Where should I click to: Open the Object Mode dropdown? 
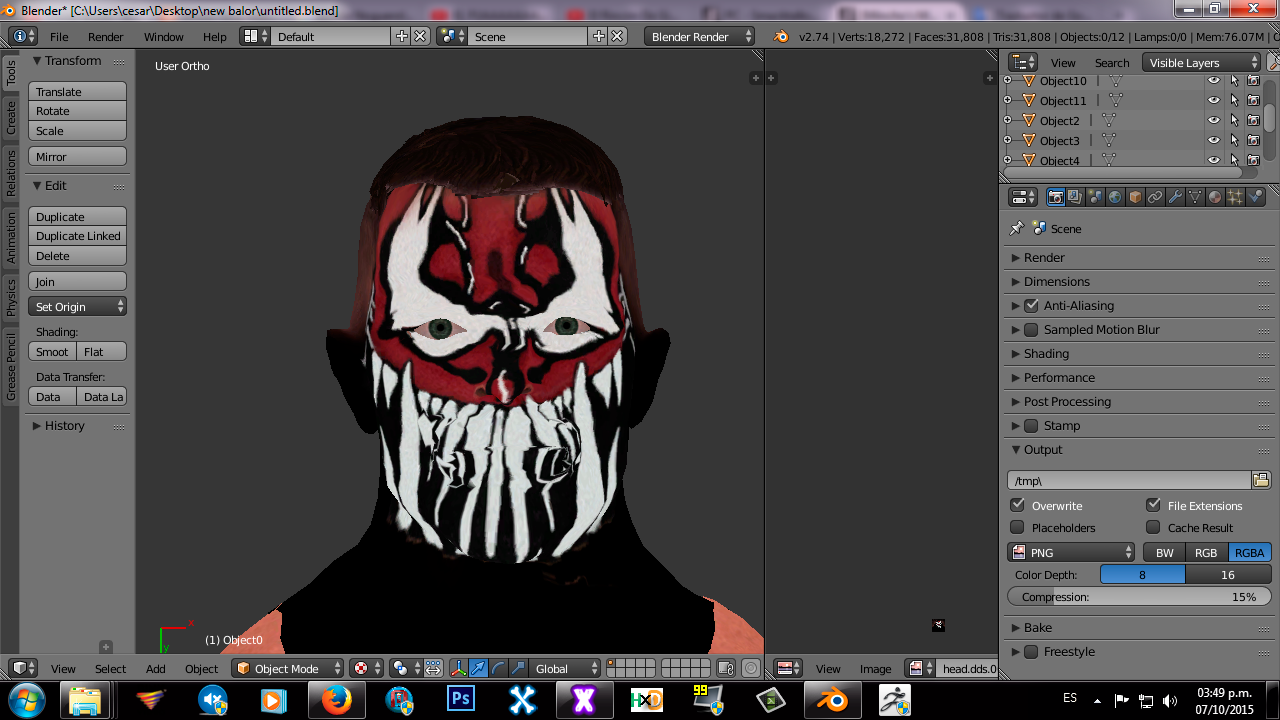coord(288,668)
